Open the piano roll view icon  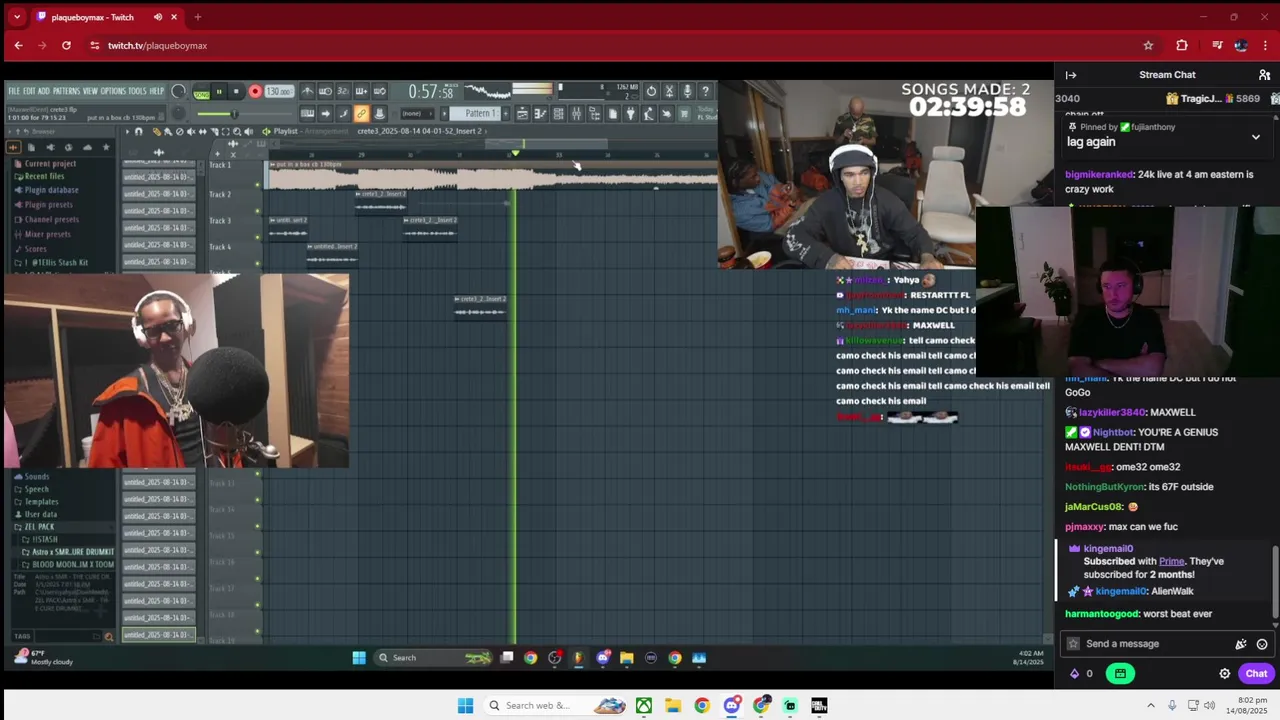point(540,114)
